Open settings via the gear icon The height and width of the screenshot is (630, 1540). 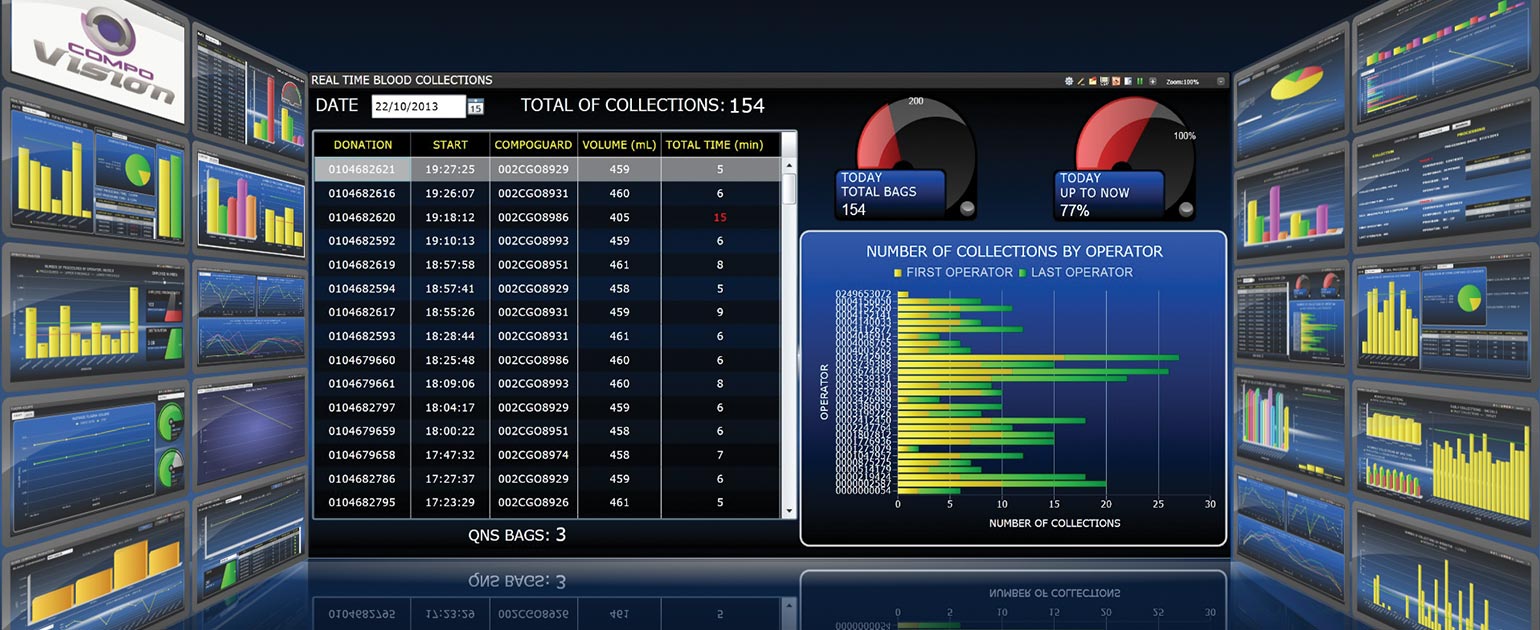(x=1069, y=80)
